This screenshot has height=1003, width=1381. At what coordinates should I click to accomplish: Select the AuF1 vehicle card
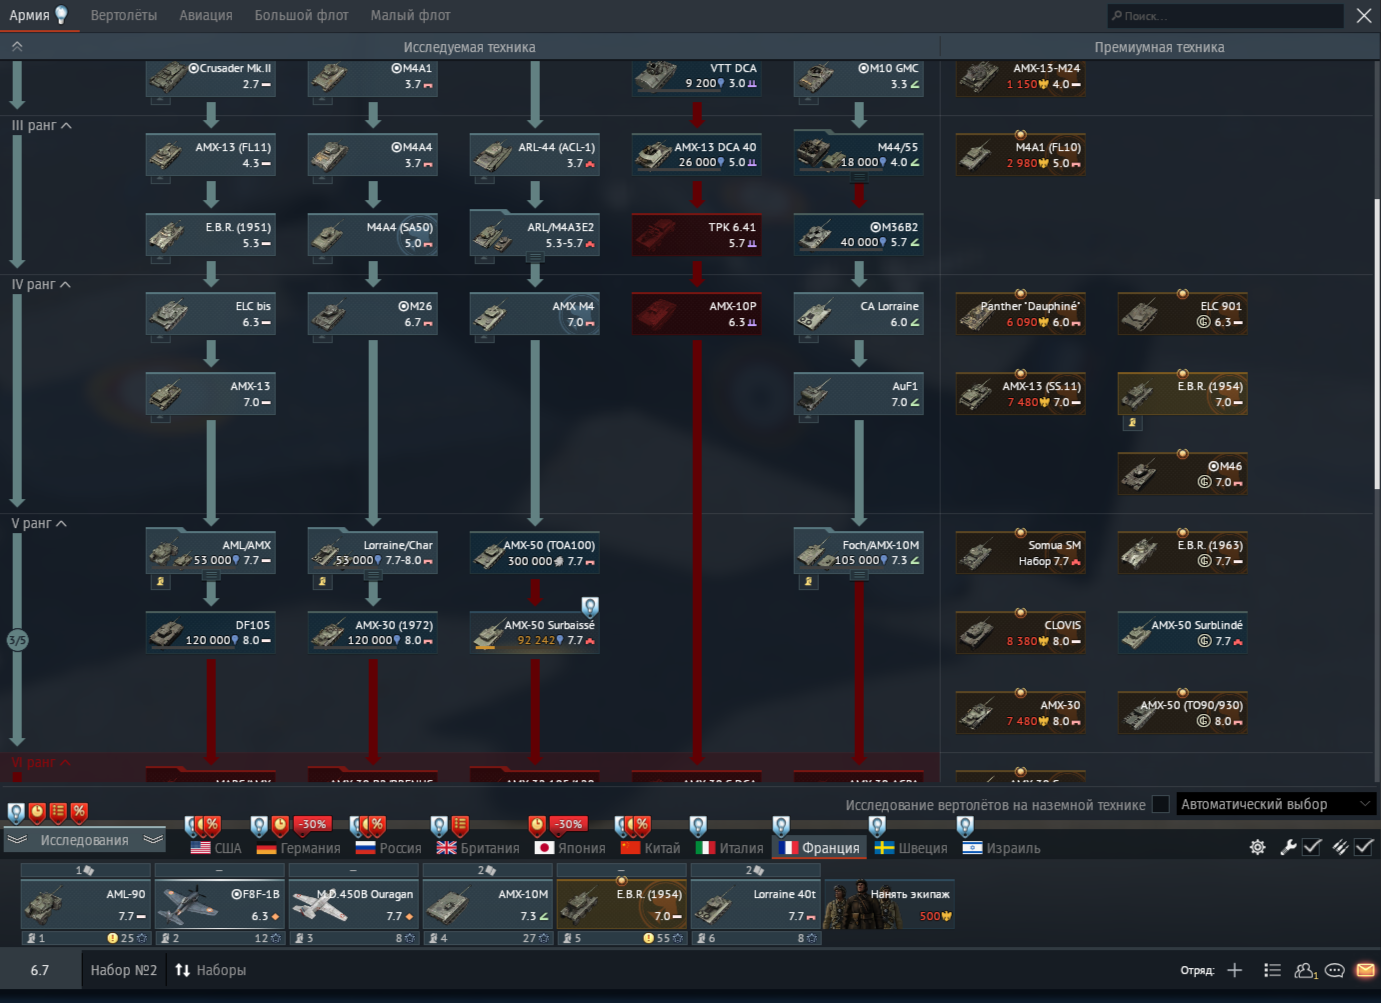point(859,394)
